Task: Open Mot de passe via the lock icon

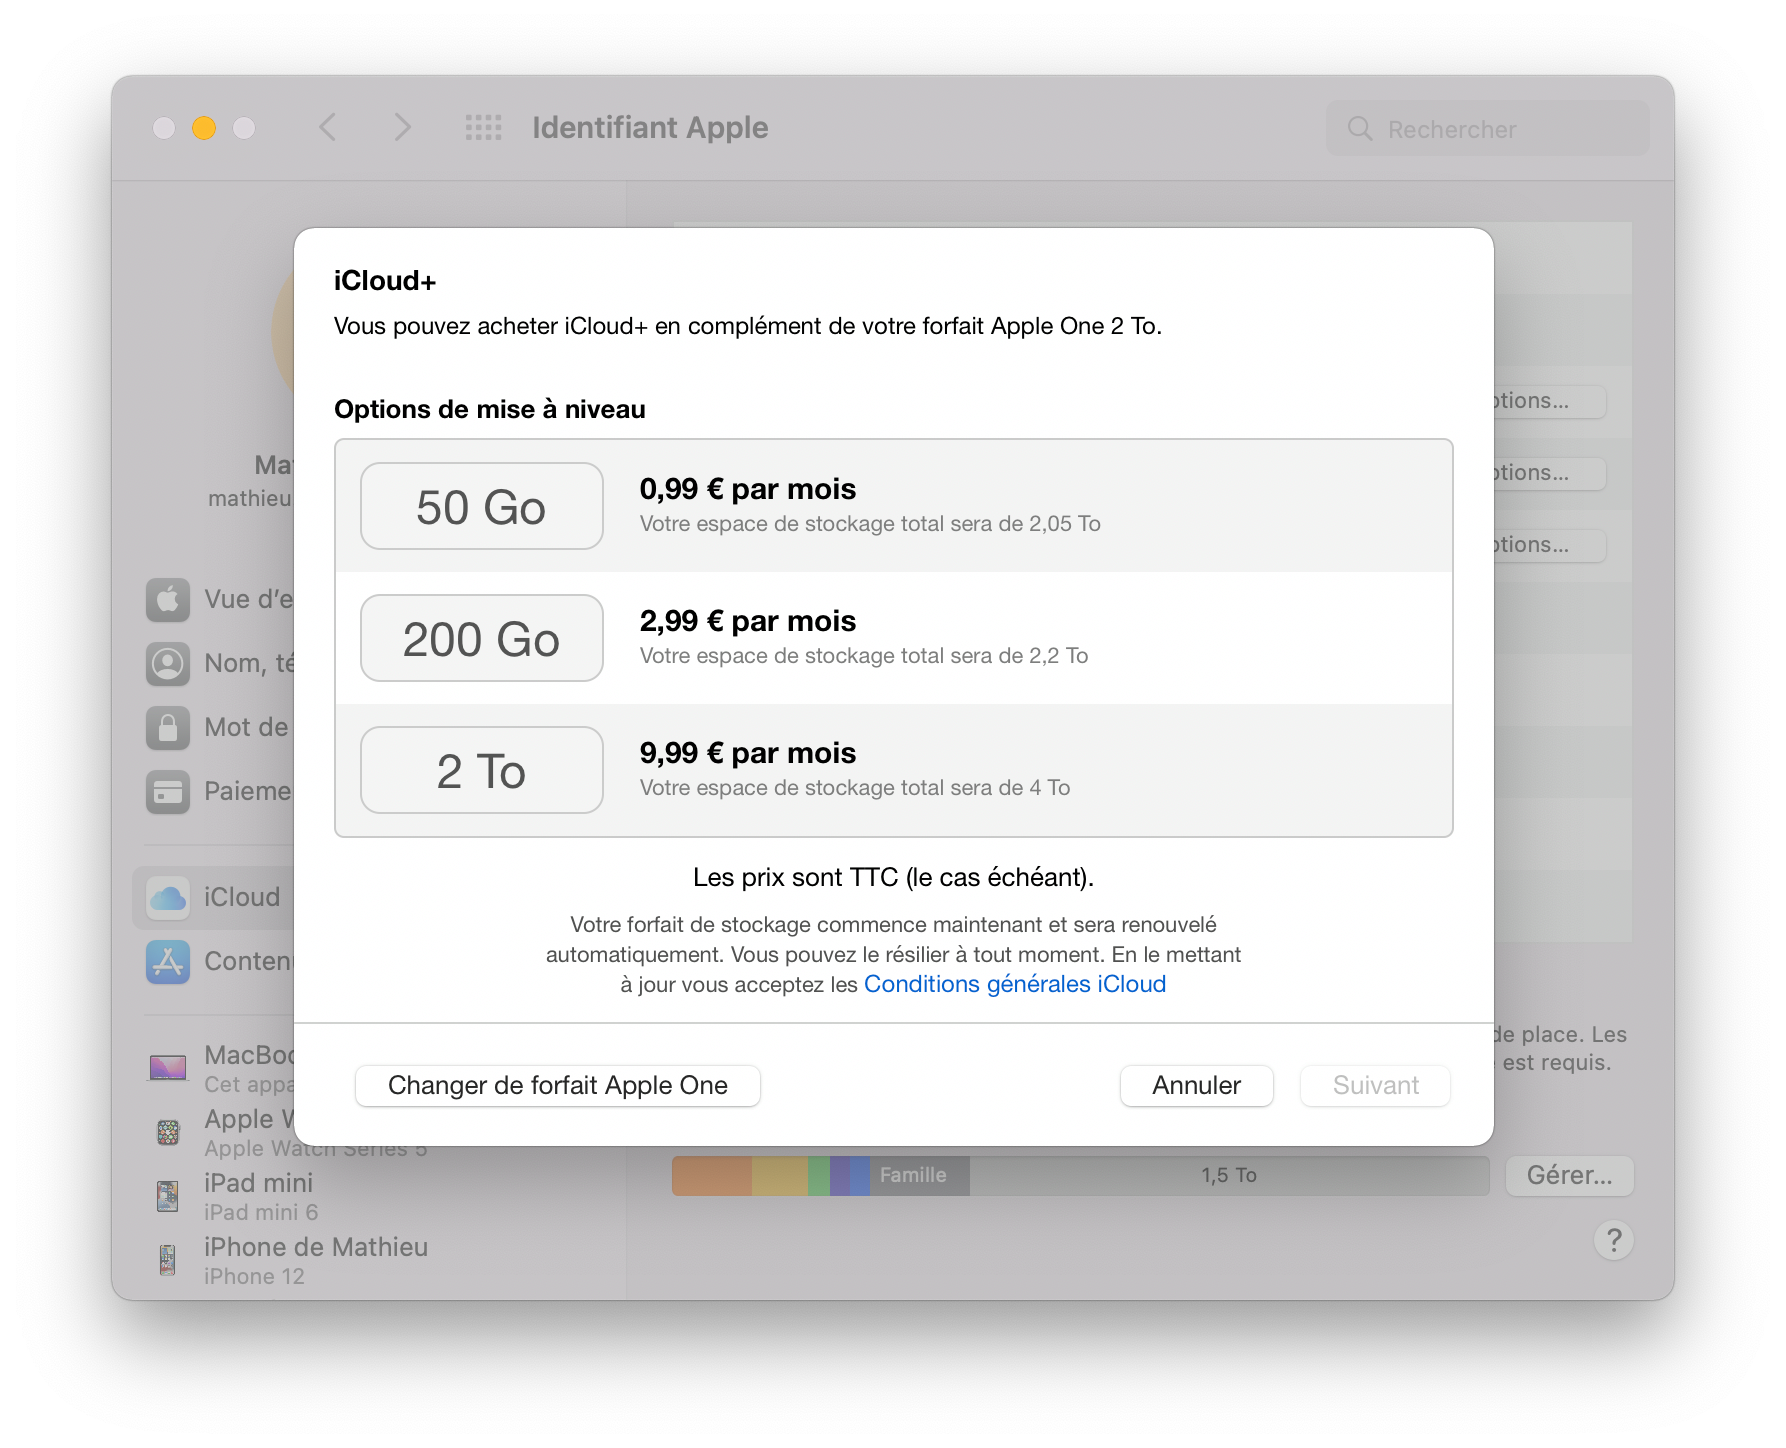Action: pyautogui.click(x=168, y=728)
